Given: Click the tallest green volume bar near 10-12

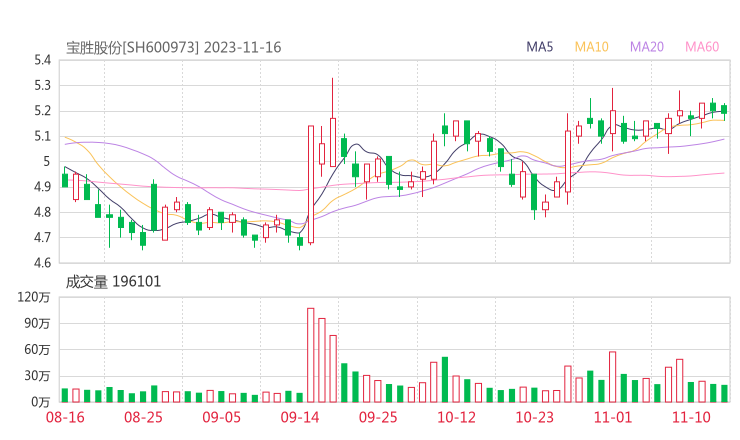Looking at the screenshot, I should (445, 380).
